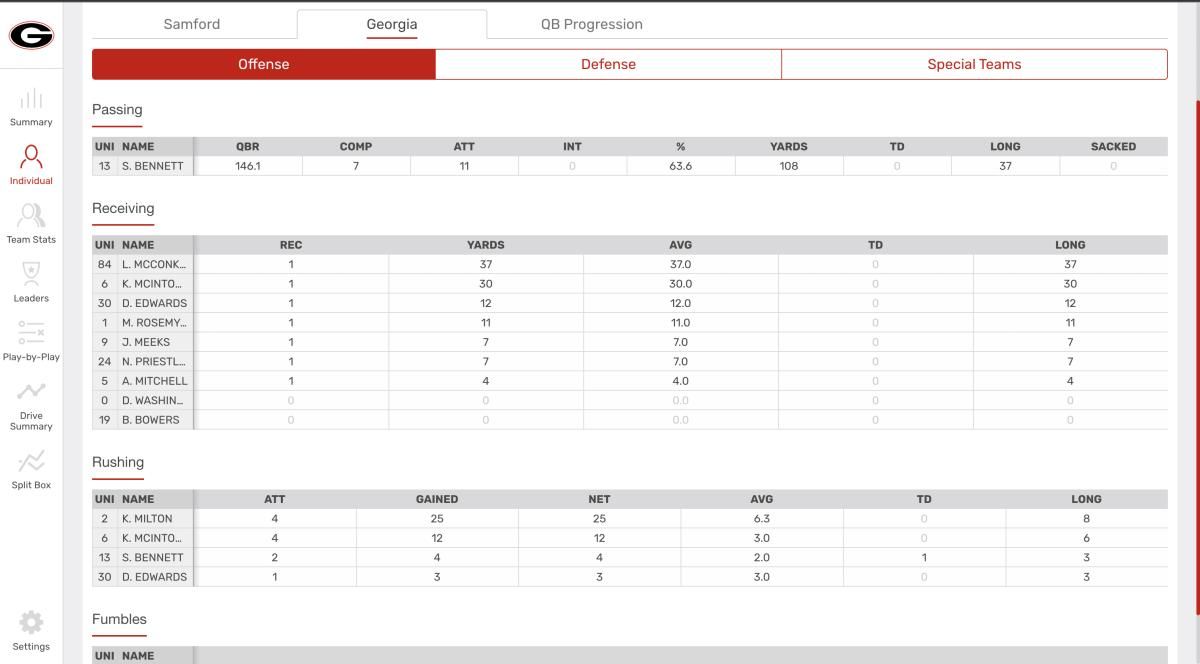Viewport: 1200px width, 664px height.
Task: Select K. MILTON rushing row
Action: [x=630, y=518]
